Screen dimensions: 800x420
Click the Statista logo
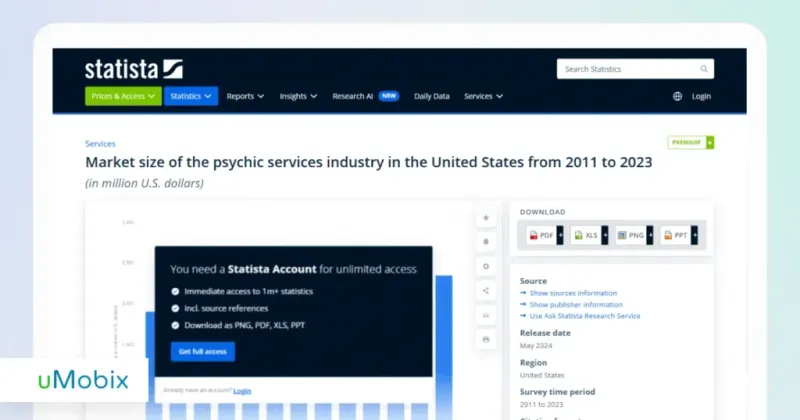[x=134, y=69]
